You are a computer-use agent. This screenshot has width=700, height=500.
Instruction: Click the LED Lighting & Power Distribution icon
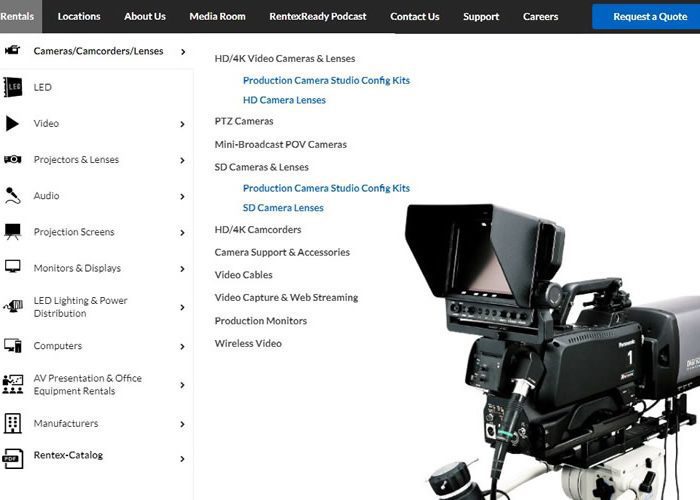[13, 306]
